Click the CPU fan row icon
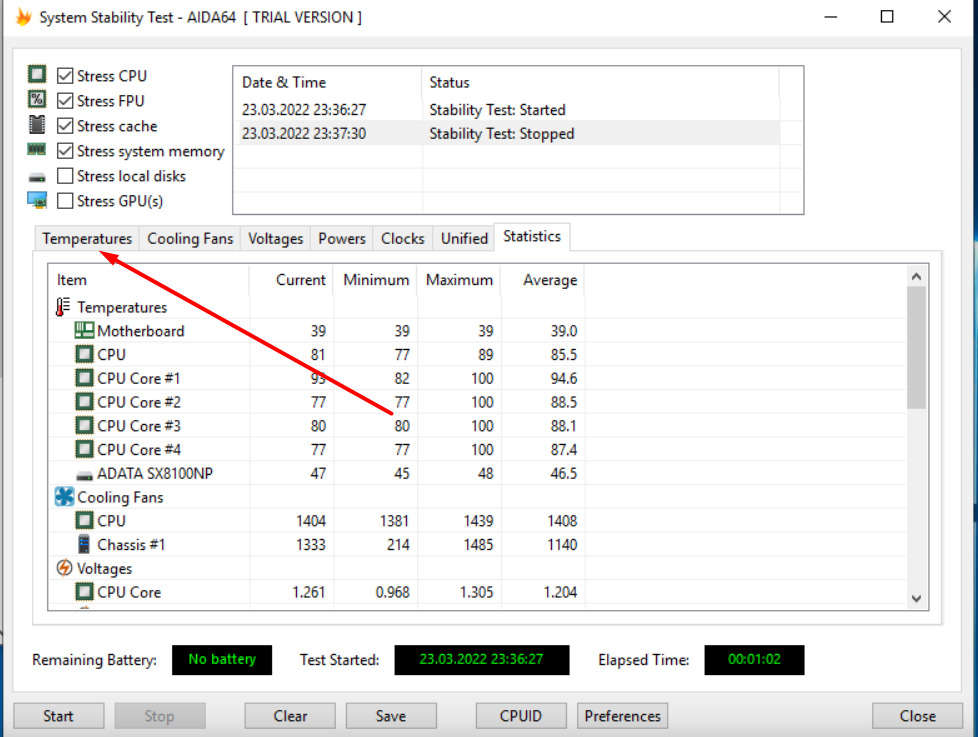Image resolution: width=978 pixels, height=737 pixels. pos(84,520)
